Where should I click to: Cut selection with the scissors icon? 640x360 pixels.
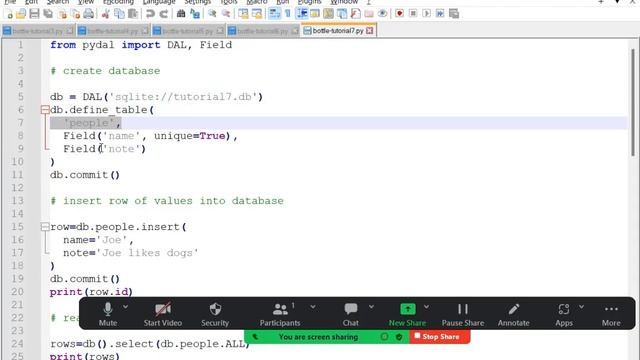coord(105,14)
